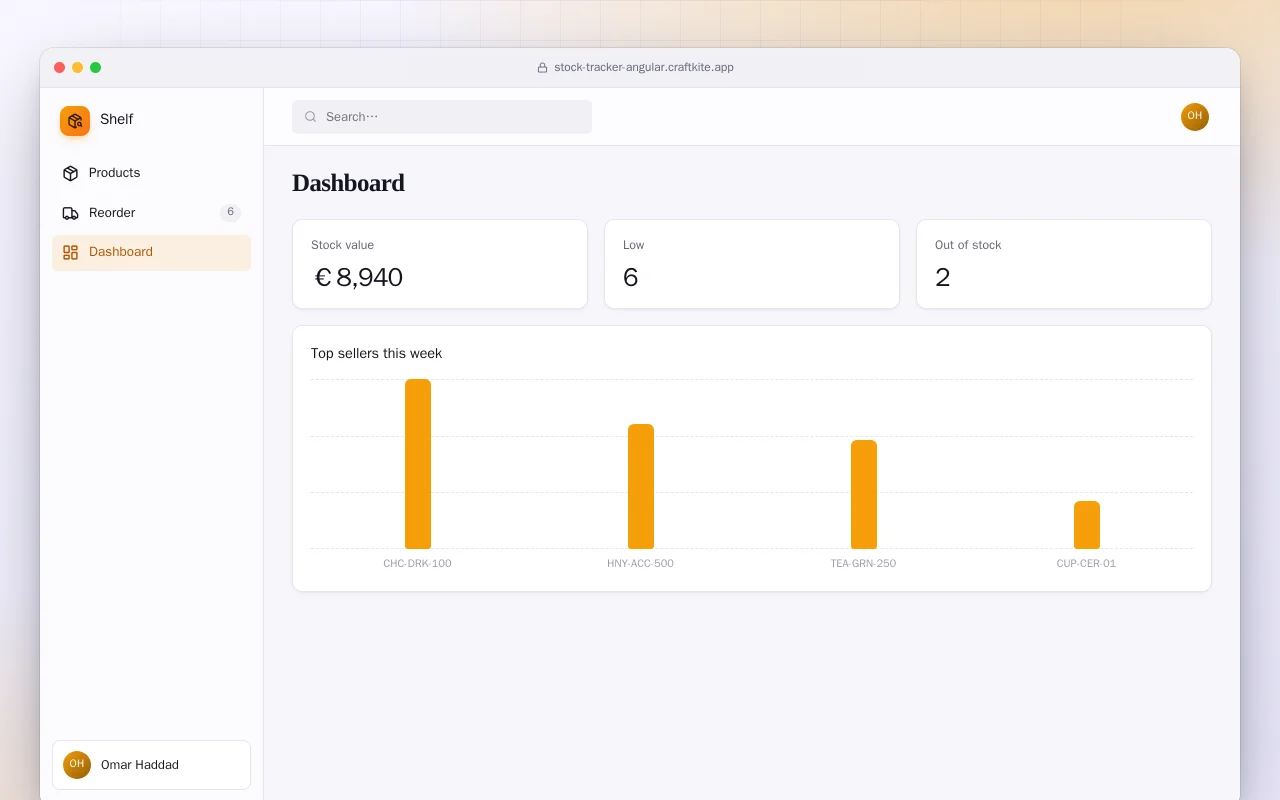Click the CUP-CER-01 axis label
This screenshot has height=800, width=1280.
coord(1086,564)
